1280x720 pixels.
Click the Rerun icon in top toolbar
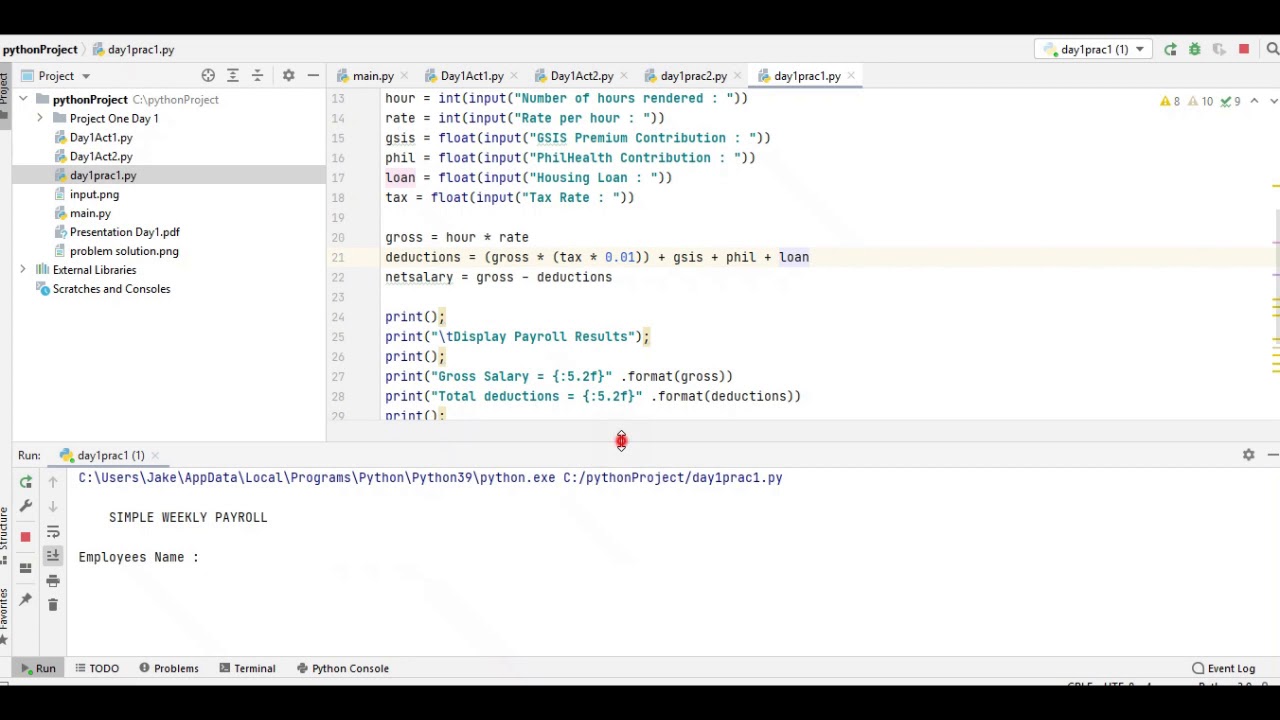(1170, 49)
